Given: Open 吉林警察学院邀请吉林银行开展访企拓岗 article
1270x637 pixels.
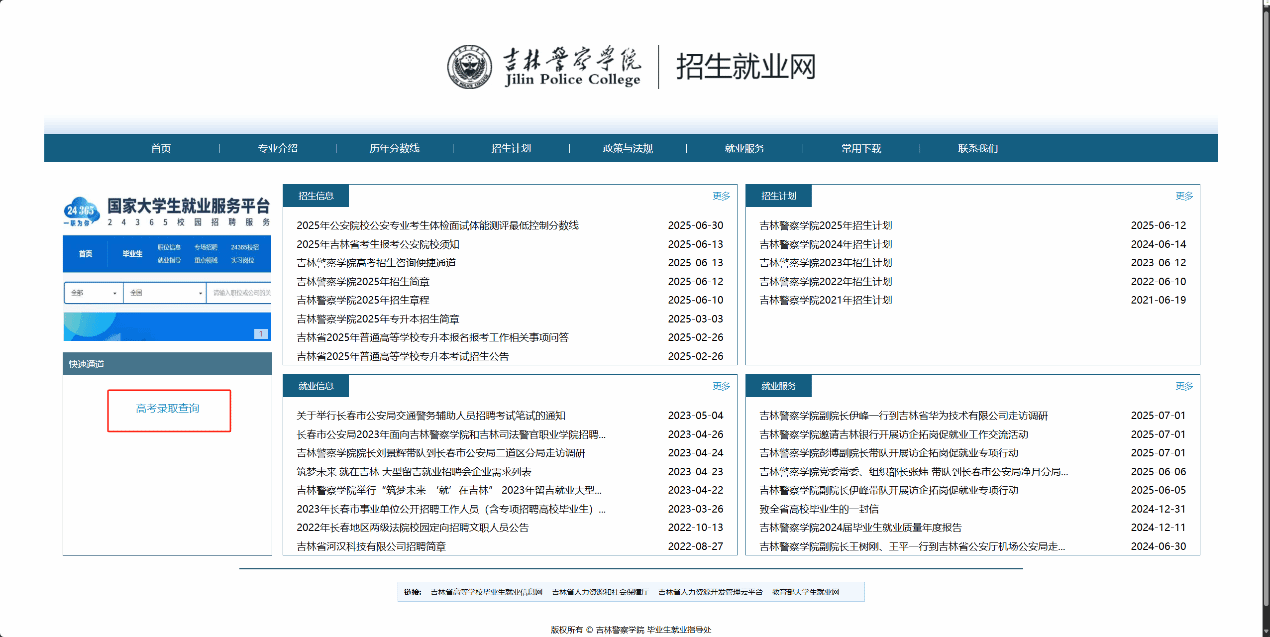Looking at the screenshot, I should [x=894, y=435].
